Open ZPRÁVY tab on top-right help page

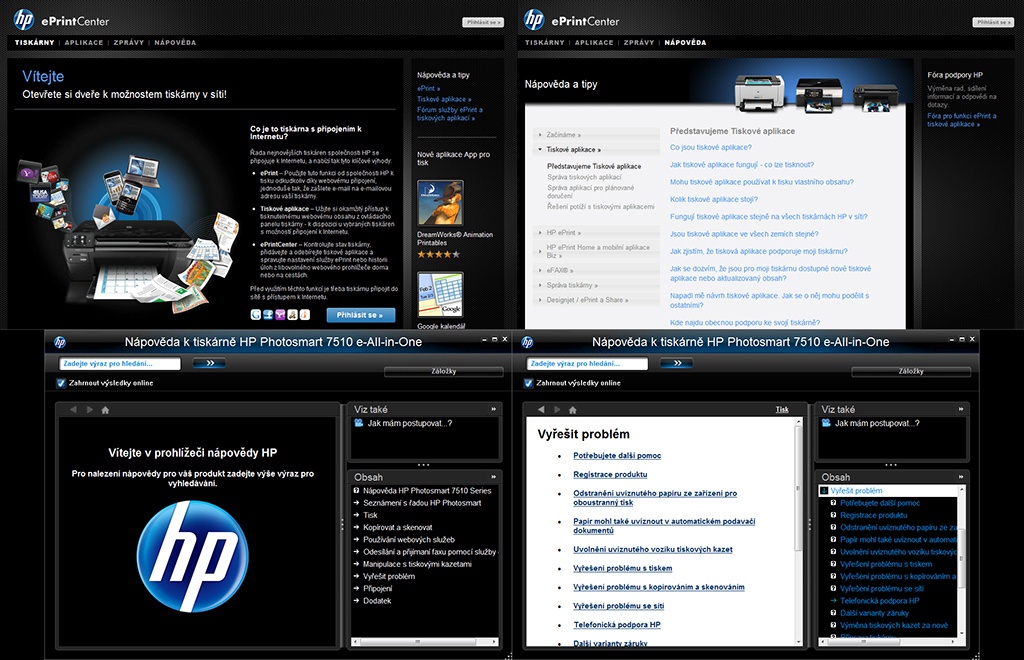tap(639, 42)
